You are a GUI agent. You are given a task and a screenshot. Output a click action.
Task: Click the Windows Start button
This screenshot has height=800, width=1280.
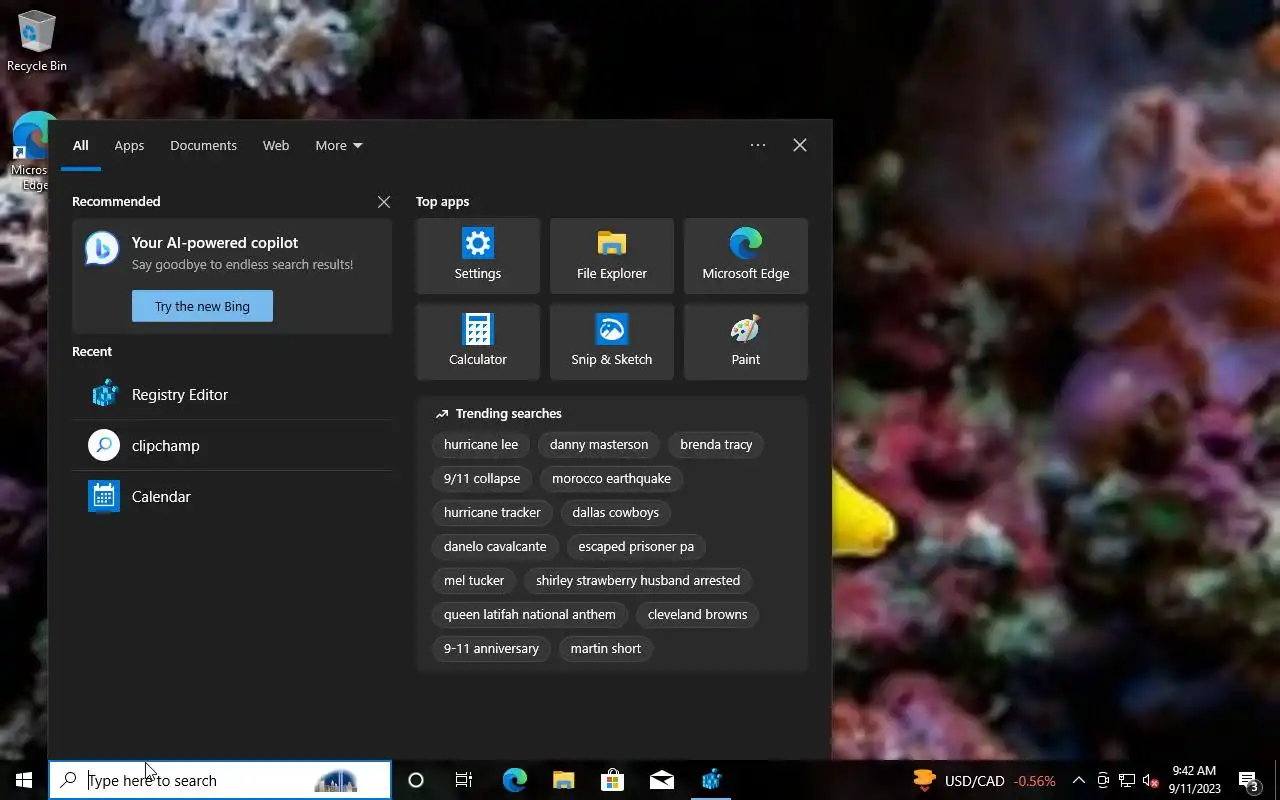24,780
